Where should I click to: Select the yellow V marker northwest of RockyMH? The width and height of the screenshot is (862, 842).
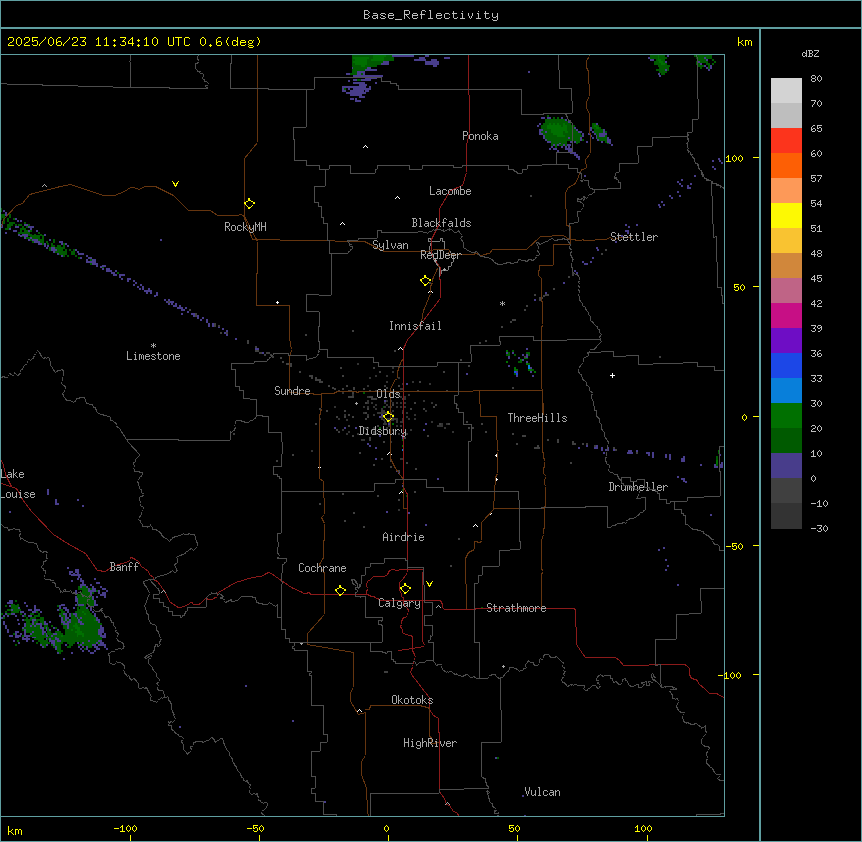click(x=175, y=184)
